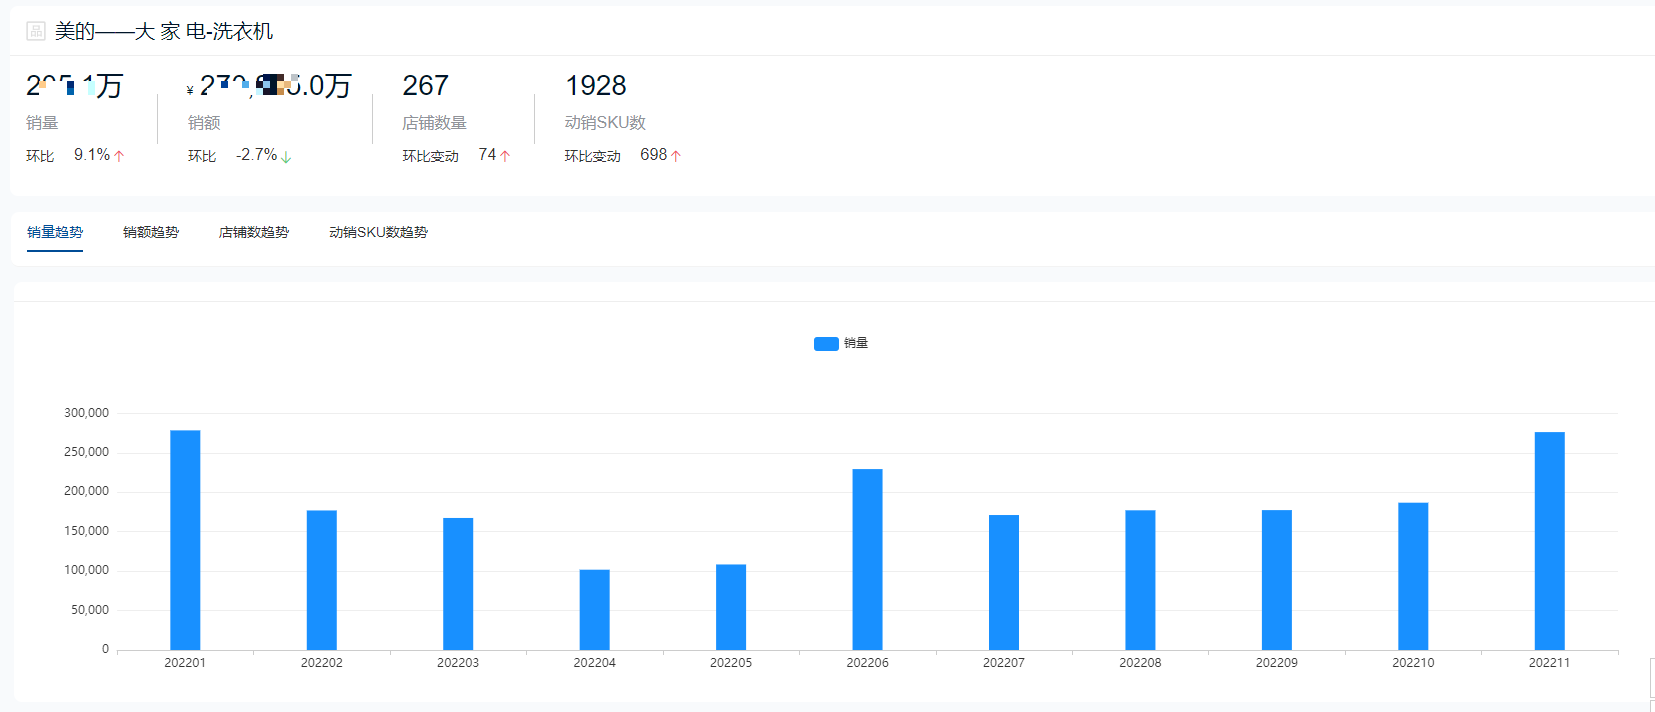Screen dimensions: 1655x712
Task: Click the 698 change value
Action: 653,155
